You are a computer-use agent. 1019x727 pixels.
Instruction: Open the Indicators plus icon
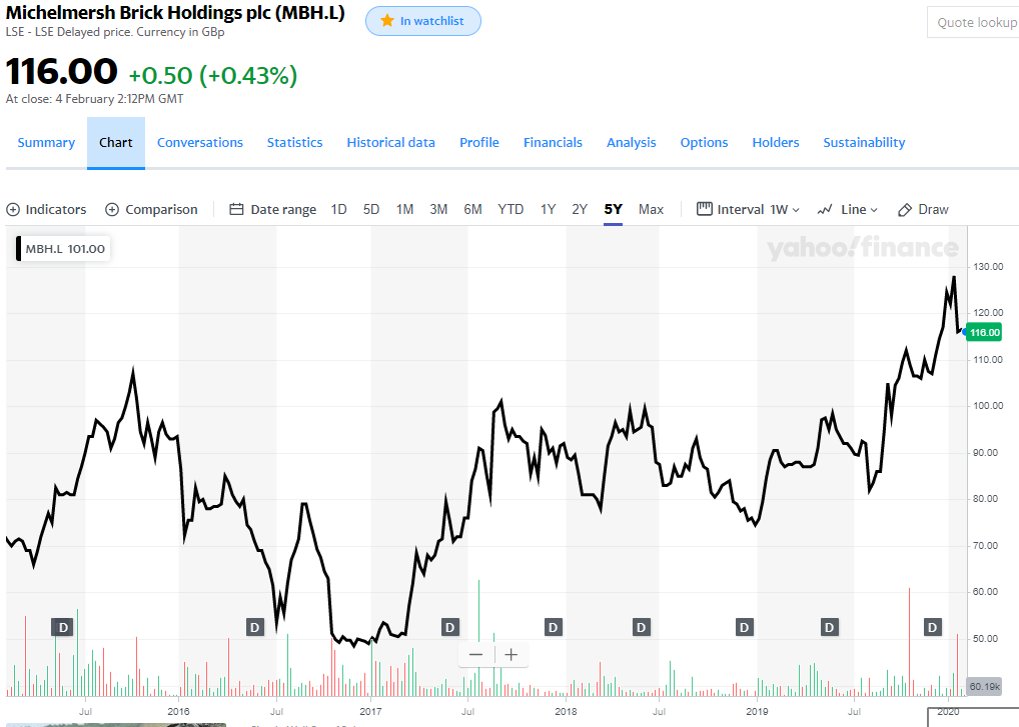[x=13, y=210]
